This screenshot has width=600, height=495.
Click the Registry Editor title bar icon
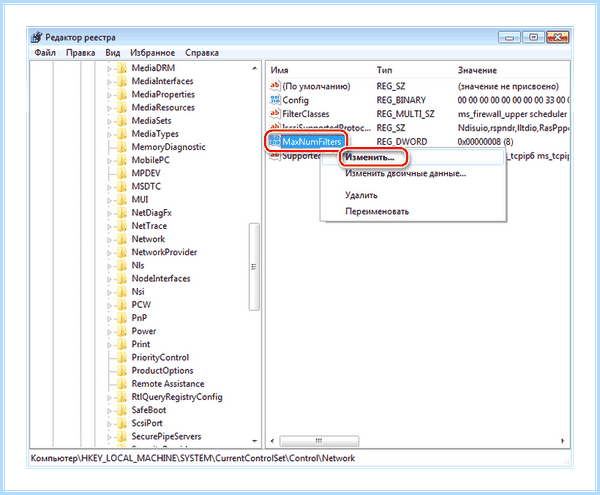36,37
